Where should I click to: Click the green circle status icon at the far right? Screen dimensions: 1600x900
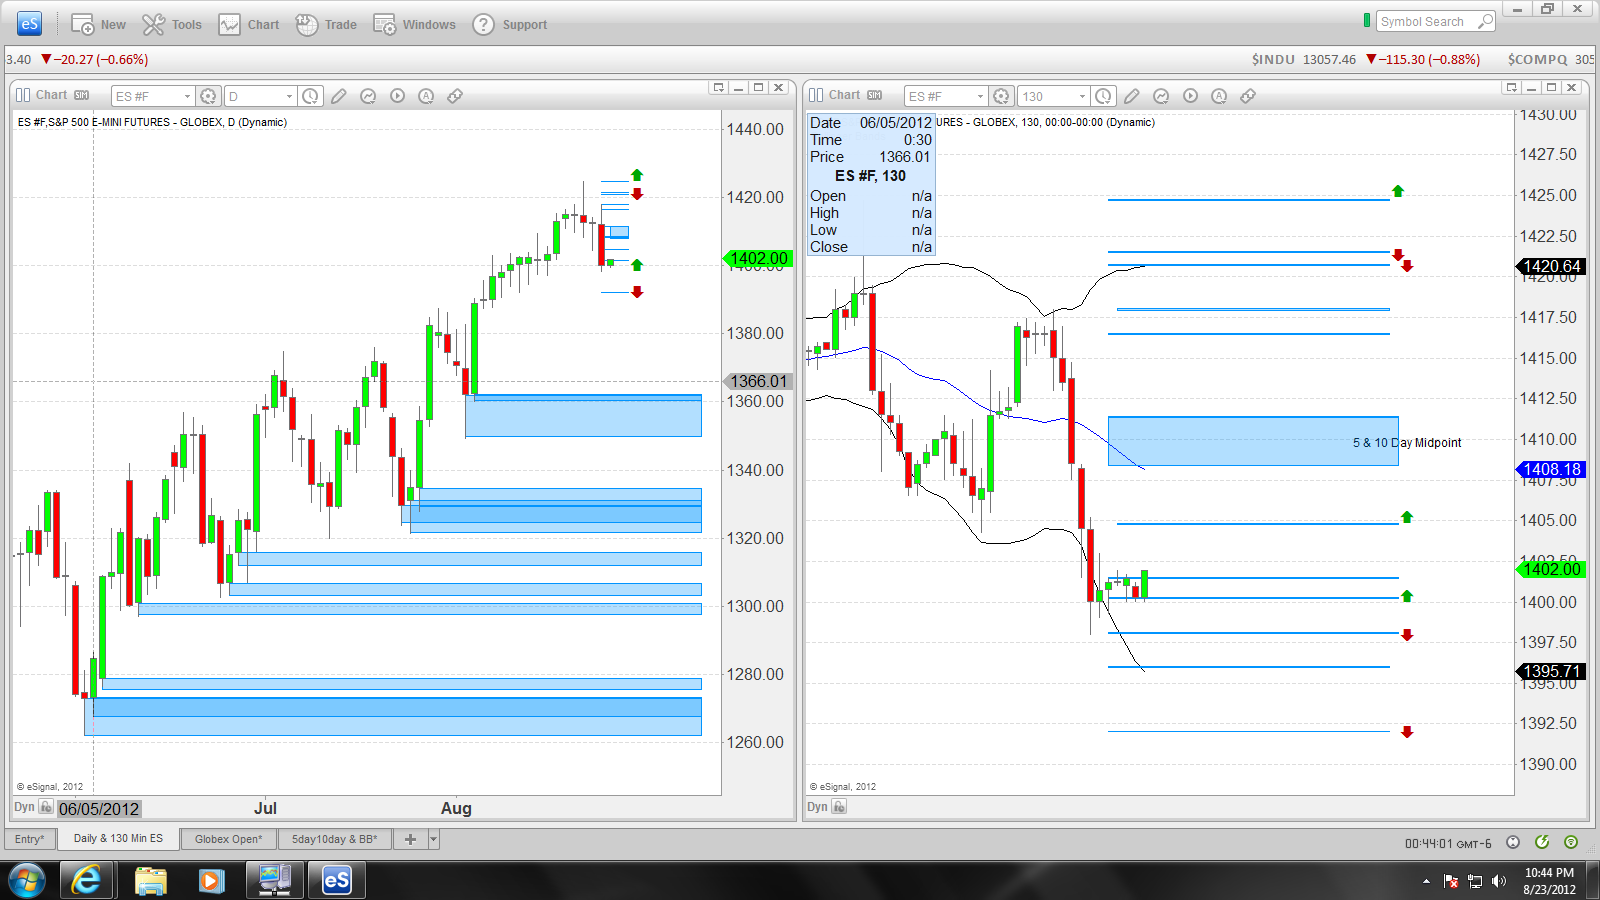tap(1571, 843)
